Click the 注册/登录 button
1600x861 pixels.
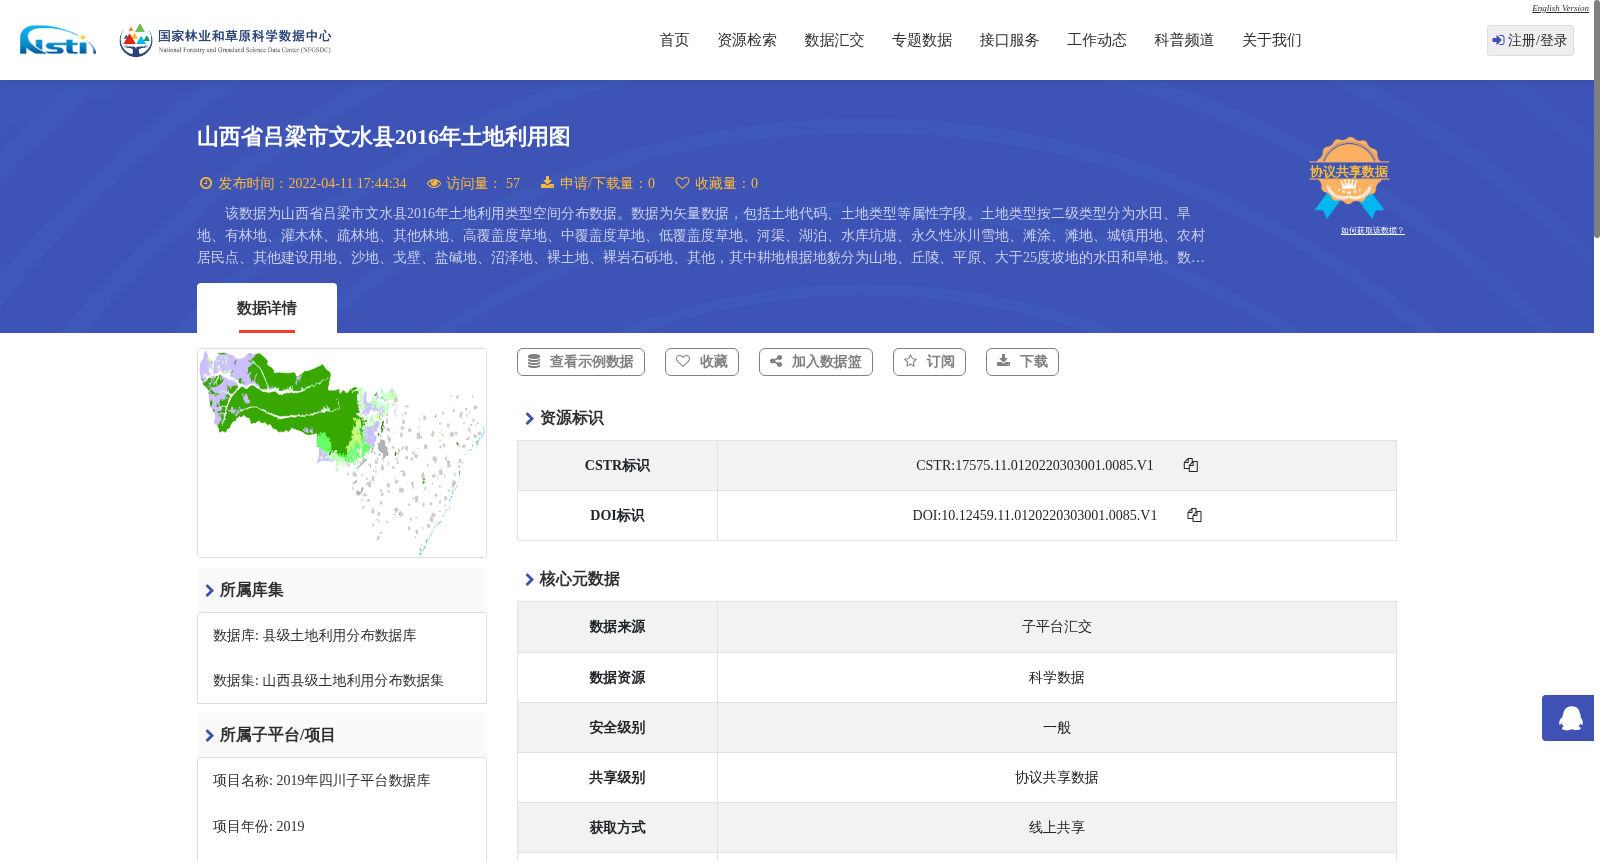pyautogui.click(x=1530, y=40)
